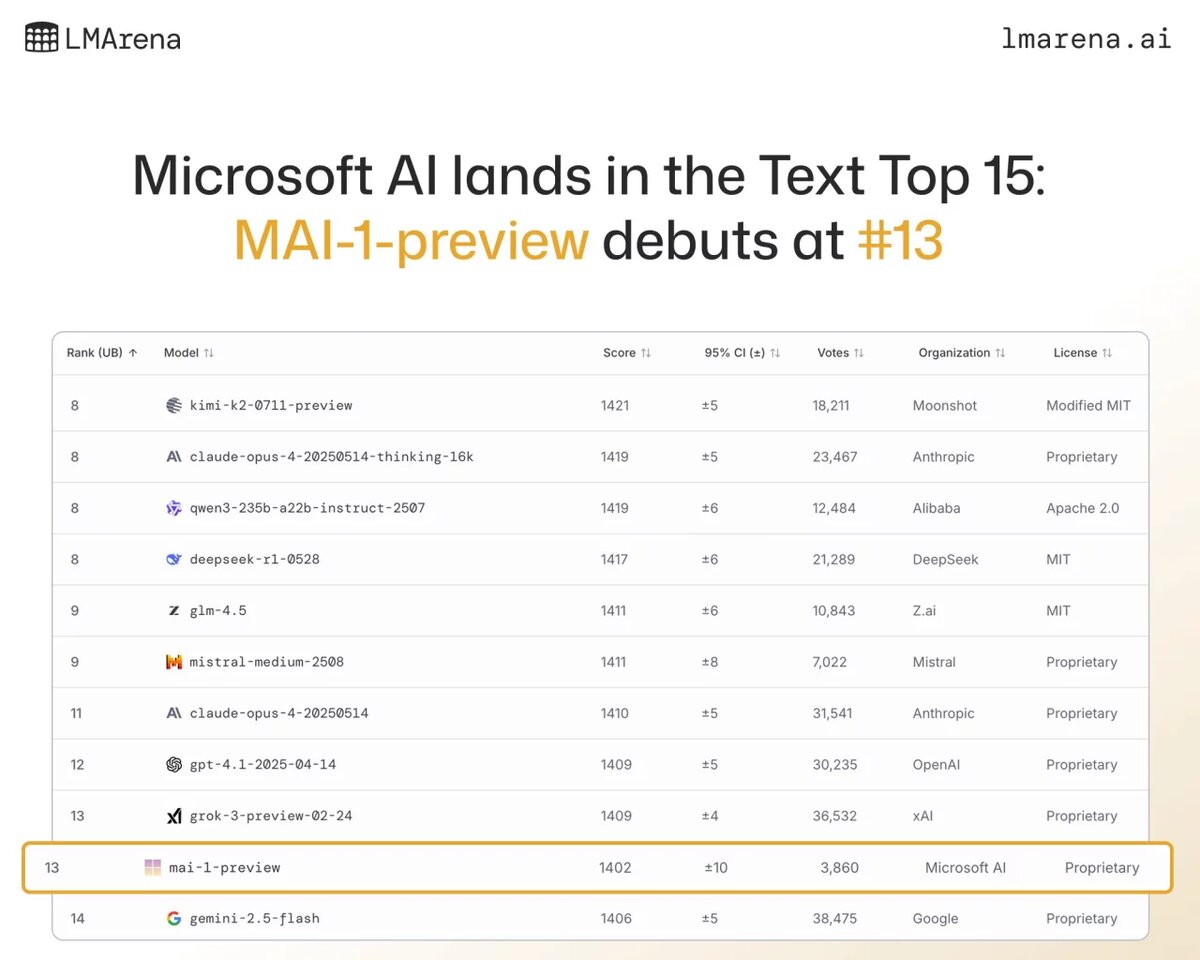Open the claude-opus-4-20250514-thinking-16k model entry
The width and height of the screenshot is (1200, 960).
tap(331, 457)
